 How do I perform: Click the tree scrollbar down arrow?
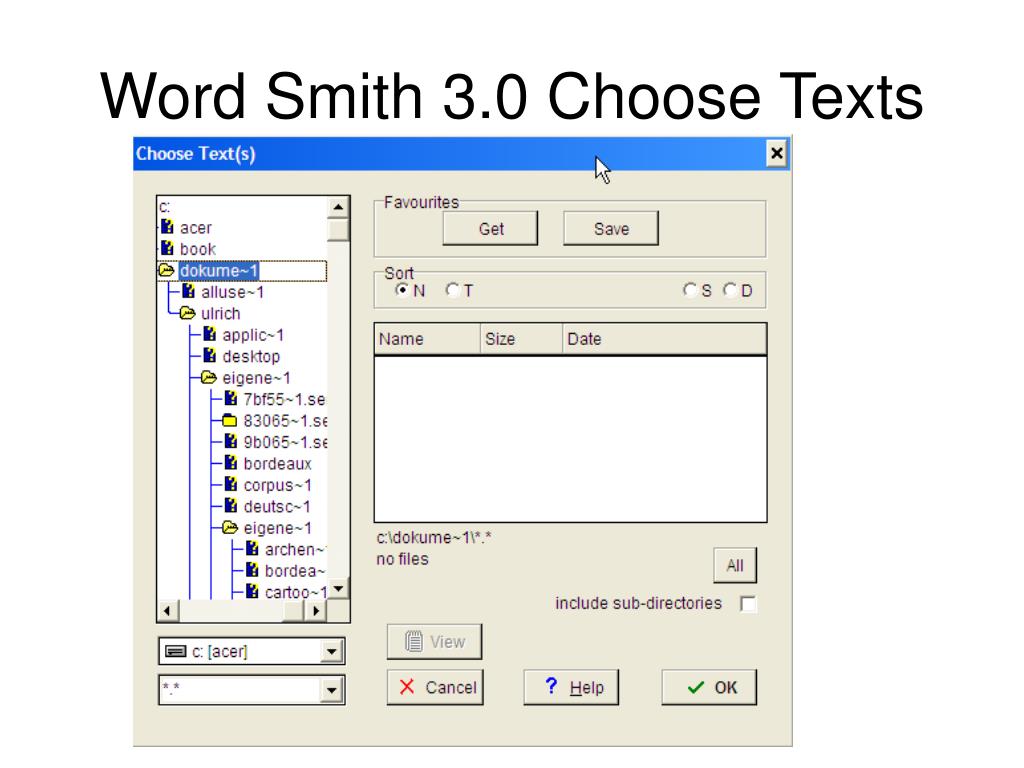coord(338,588)
